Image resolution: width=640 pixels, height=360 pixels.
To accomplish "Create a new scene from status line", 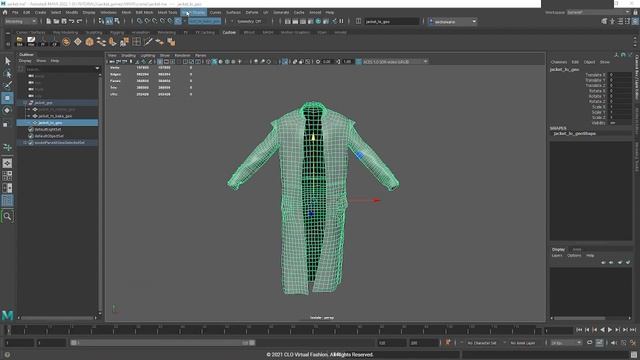I will click(x=49, y=21).
